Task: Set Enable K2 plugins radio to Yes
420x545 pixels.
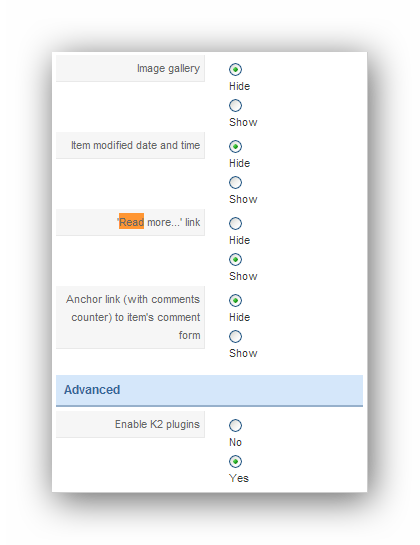Action: pyautogui.click(x=235, y=462)
